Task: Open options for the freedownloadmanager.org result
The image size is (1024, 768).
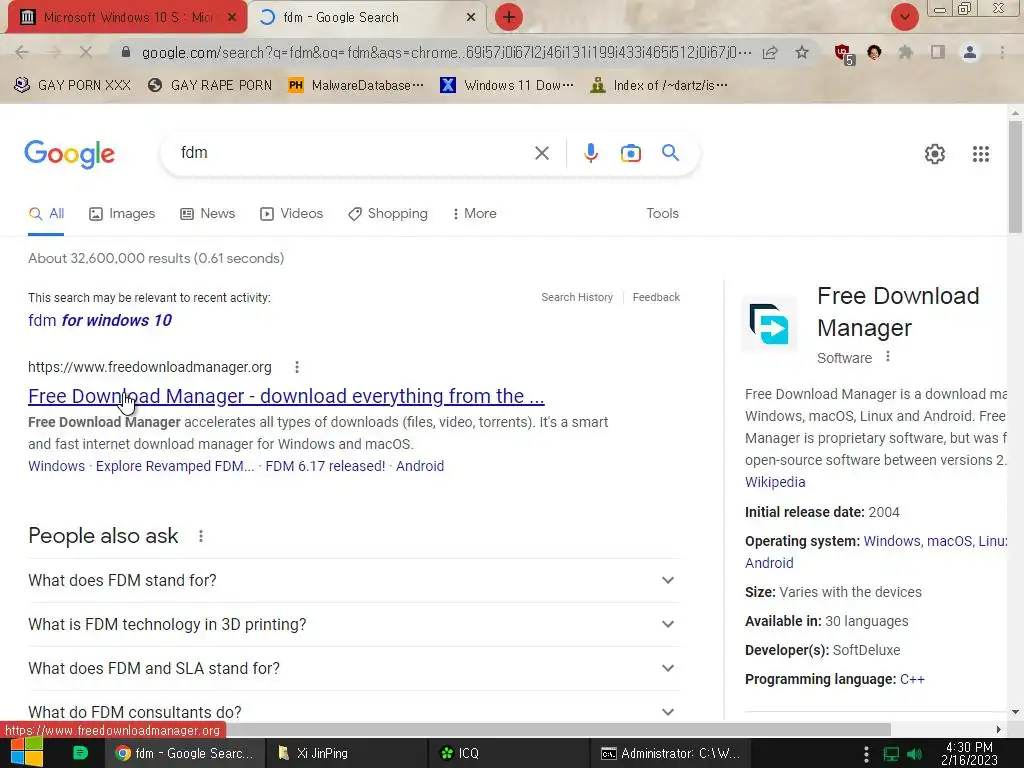Action: coord(296,367)
